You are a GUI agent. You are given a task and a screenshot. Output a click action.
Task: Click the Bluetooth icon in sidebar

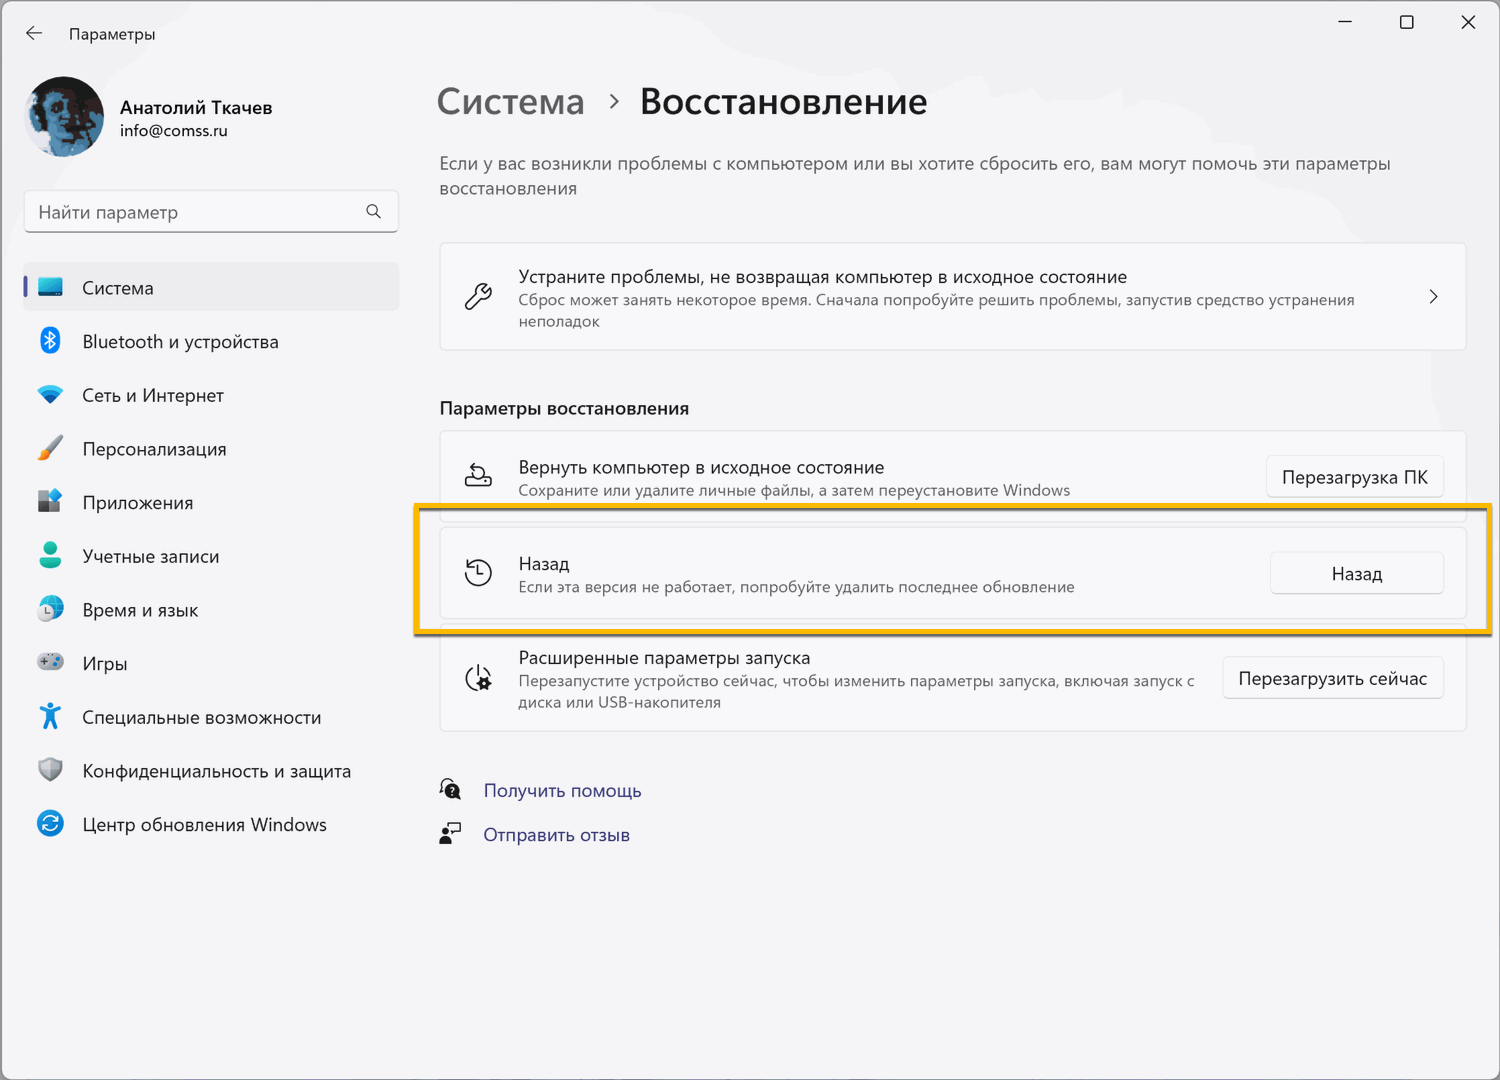point(50,341)
